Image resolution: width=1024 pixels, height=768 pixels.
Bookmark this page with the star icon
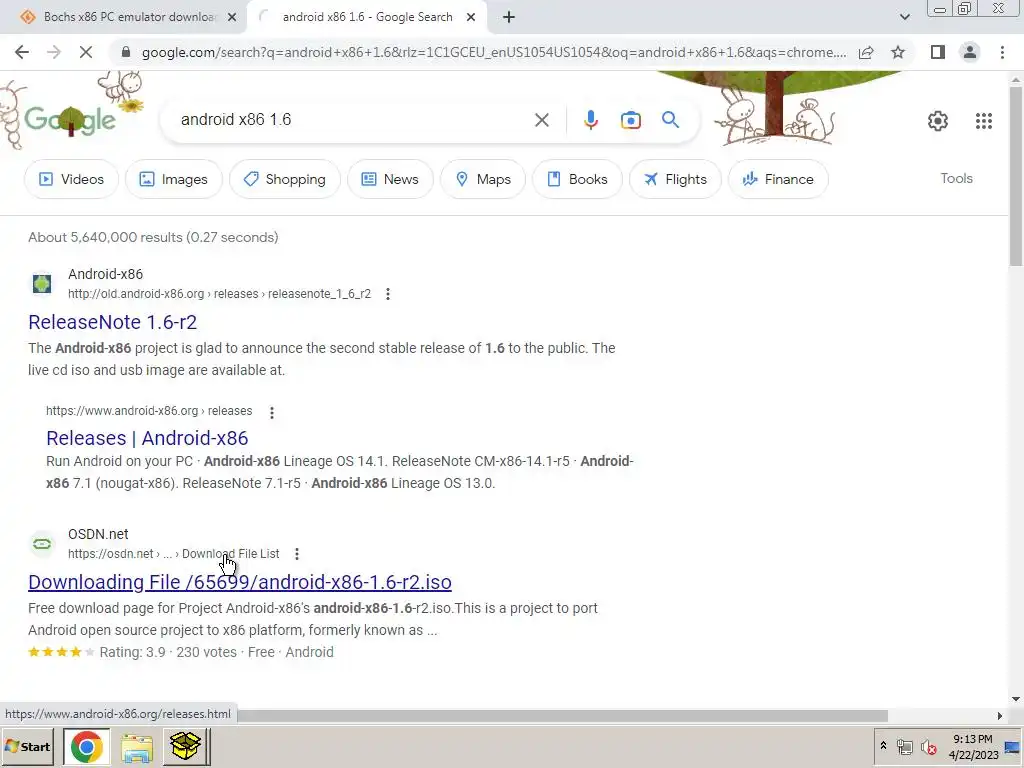click(x=898, y=52)
